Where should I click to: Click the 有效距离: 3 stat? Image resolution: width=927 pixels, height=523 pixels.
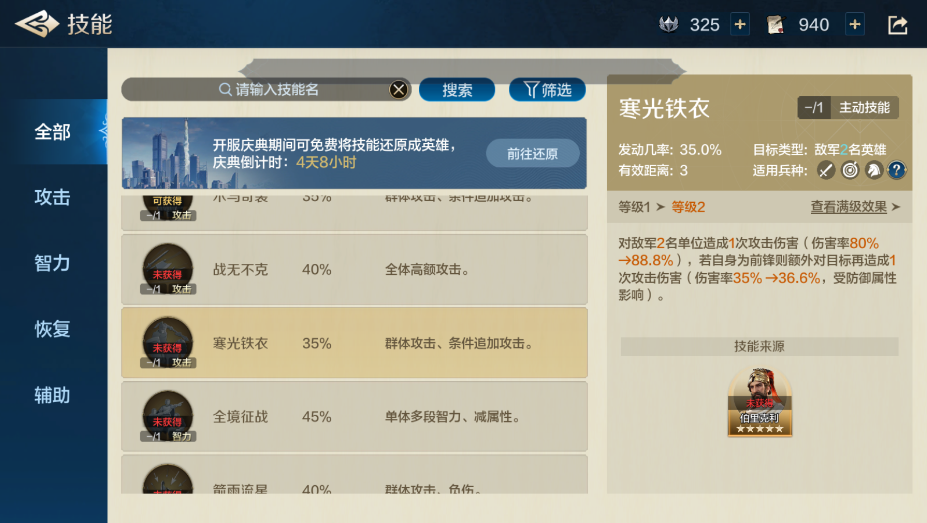coord(653,171)
